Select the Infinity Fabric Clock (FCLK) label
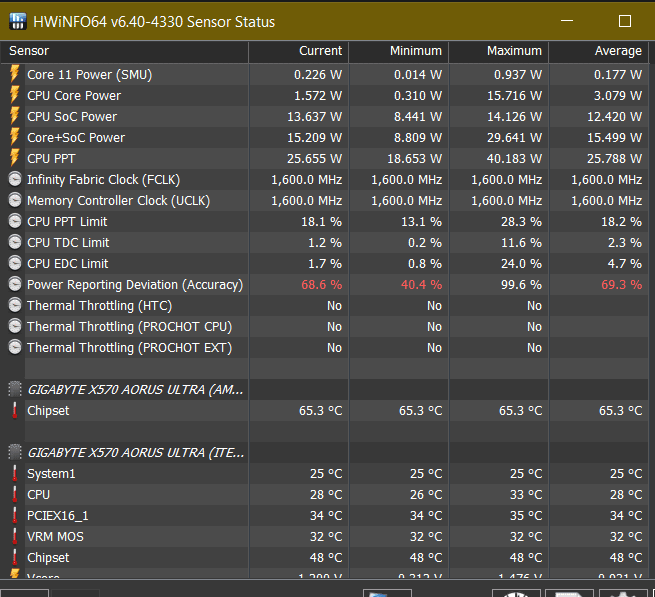Screen dimensions: 655x597 point(104,180)
